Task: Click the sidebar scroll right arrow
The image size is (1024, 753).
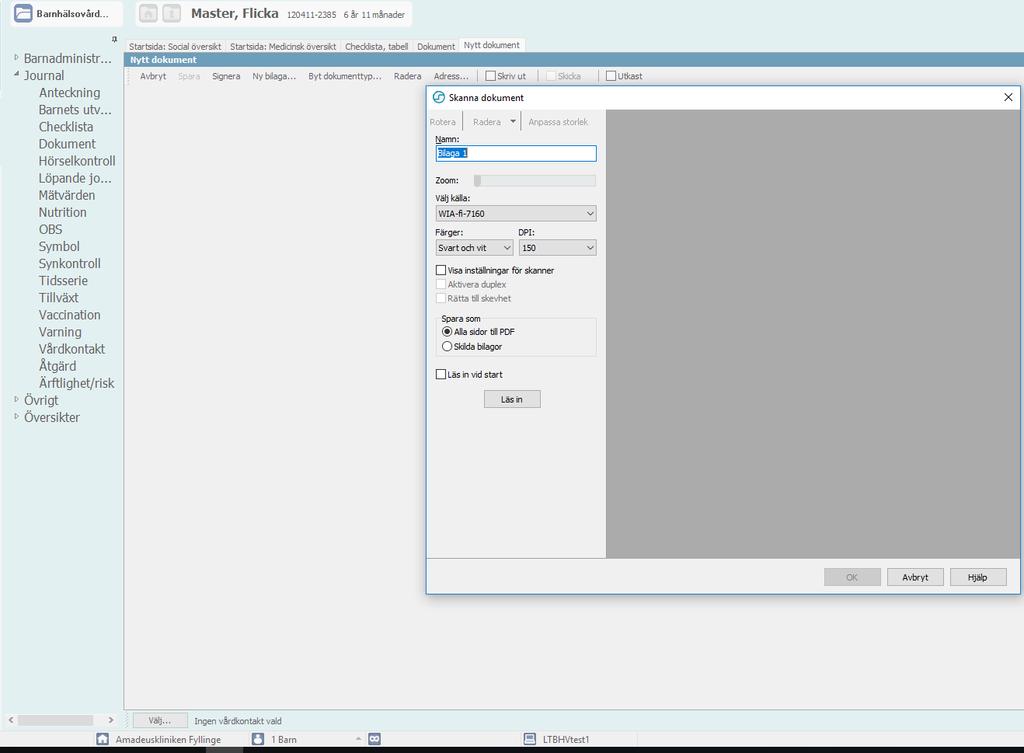Action: pyautogui.click(x=111, y=720)
